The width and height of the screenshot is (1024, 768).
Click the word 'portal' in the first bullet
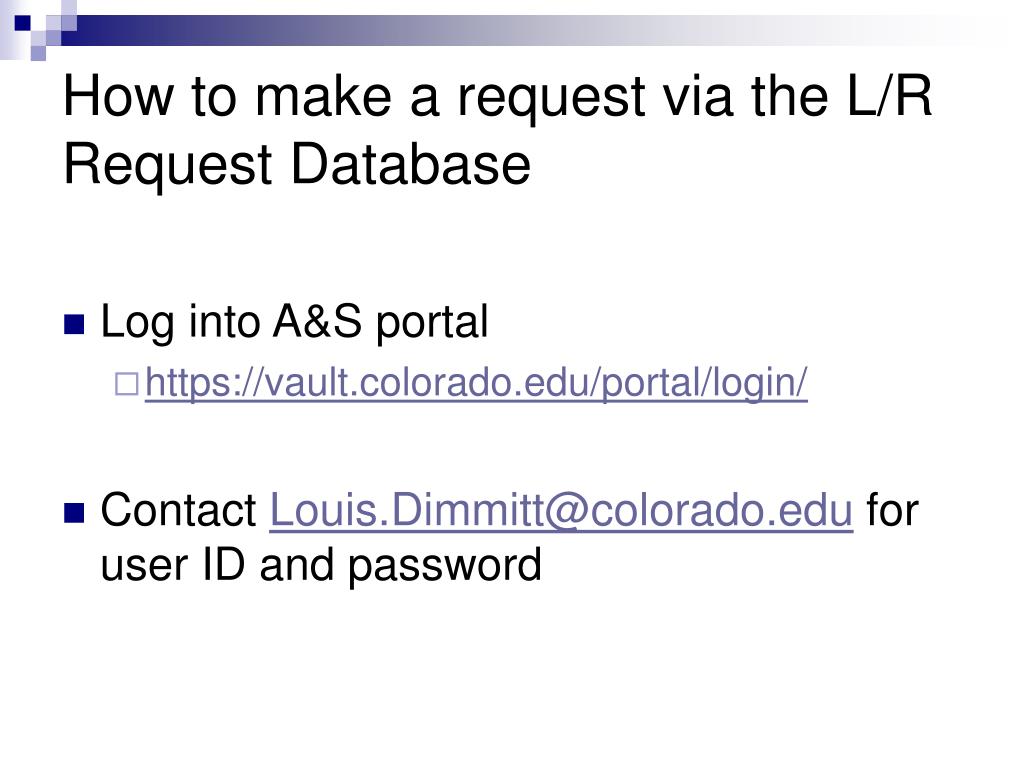click(x=432, y=322)
